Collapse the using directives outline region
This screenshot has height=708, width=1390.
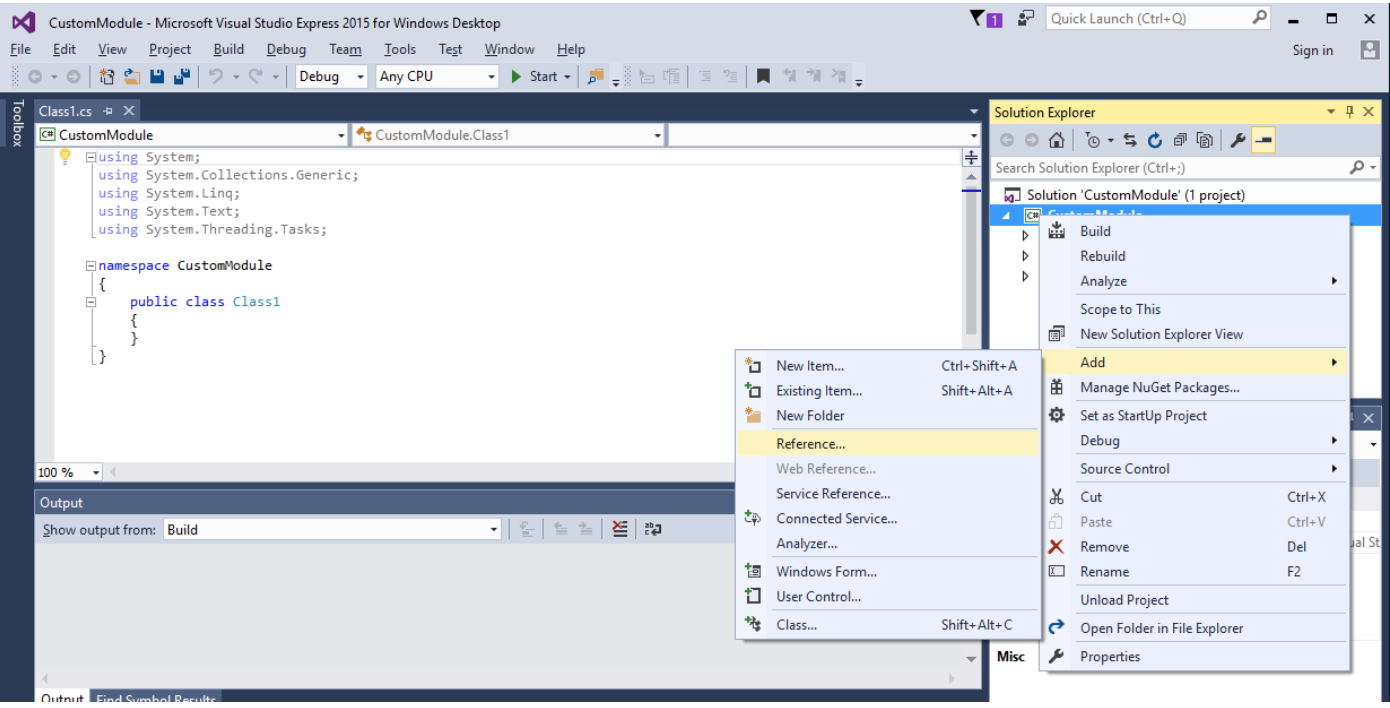coord(91,157)
